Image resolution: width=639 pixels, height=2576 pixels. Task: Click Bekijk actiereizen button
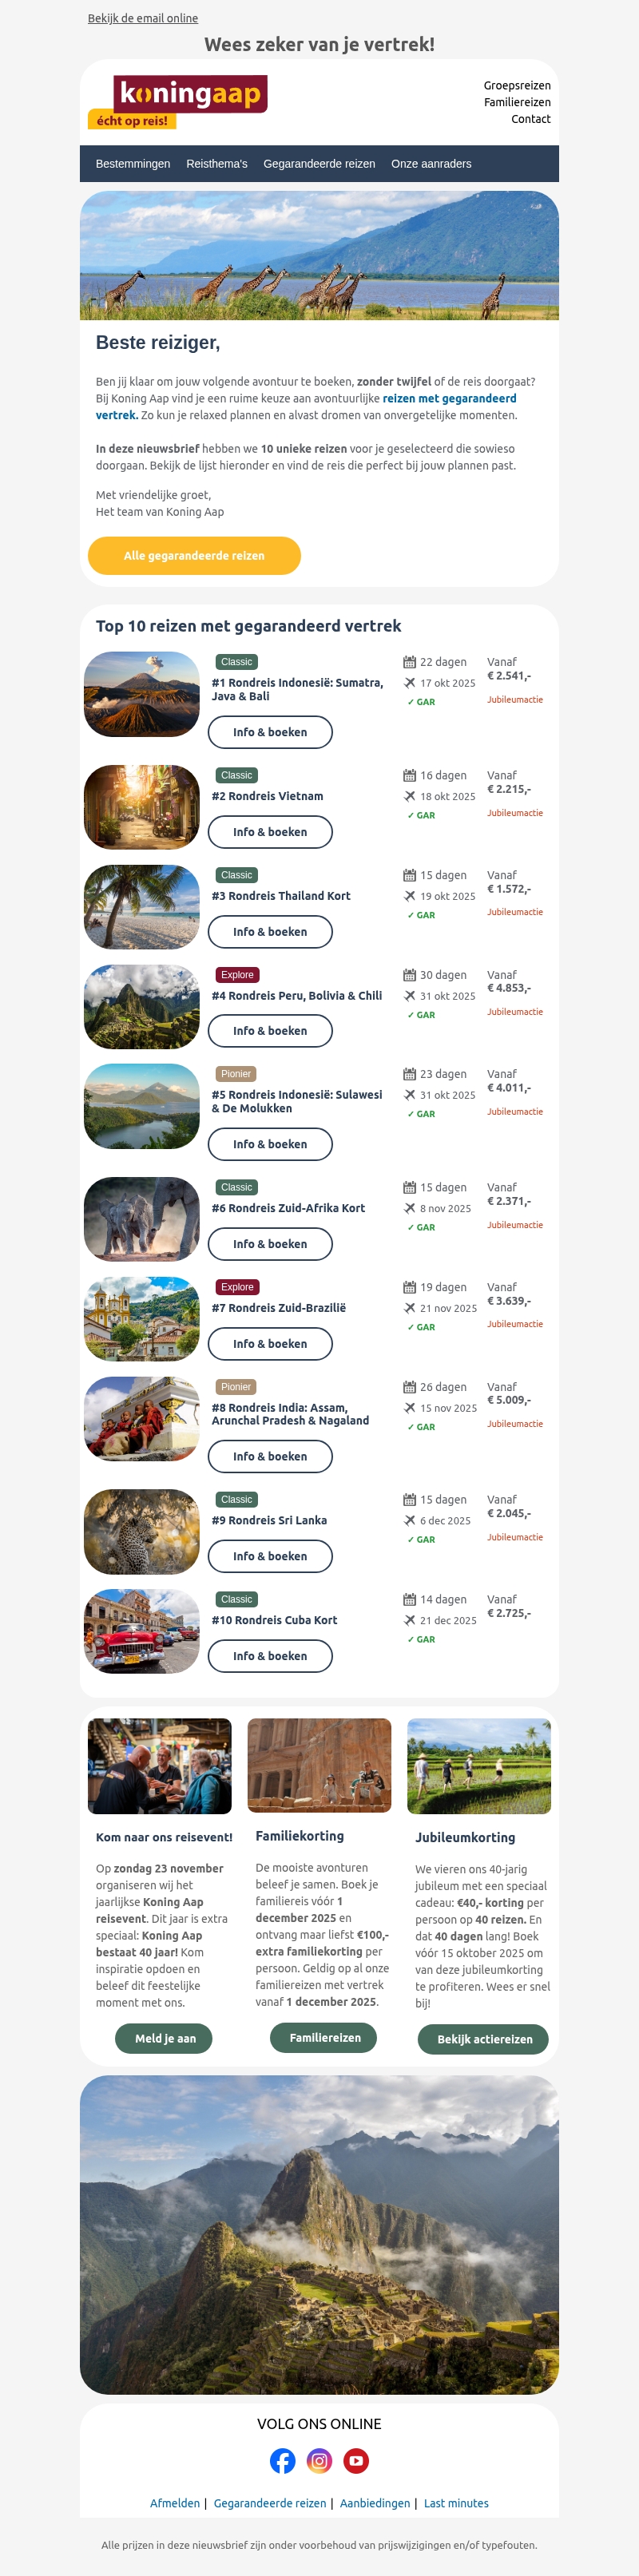pos(484,2039)
